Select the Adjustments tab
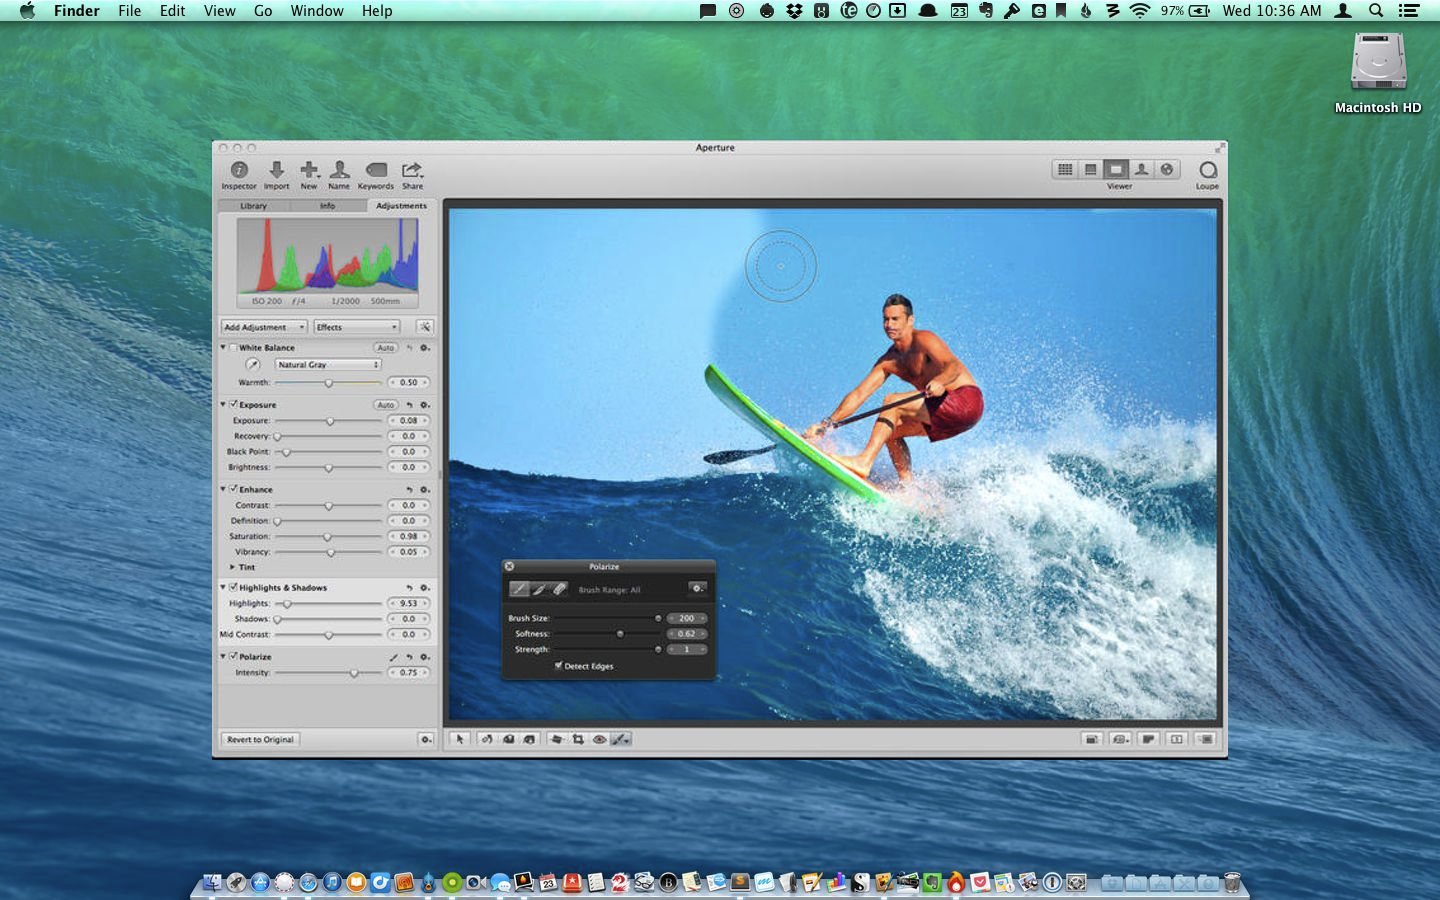Viewport: 1440px width, 900px height. tap(401, 206)
